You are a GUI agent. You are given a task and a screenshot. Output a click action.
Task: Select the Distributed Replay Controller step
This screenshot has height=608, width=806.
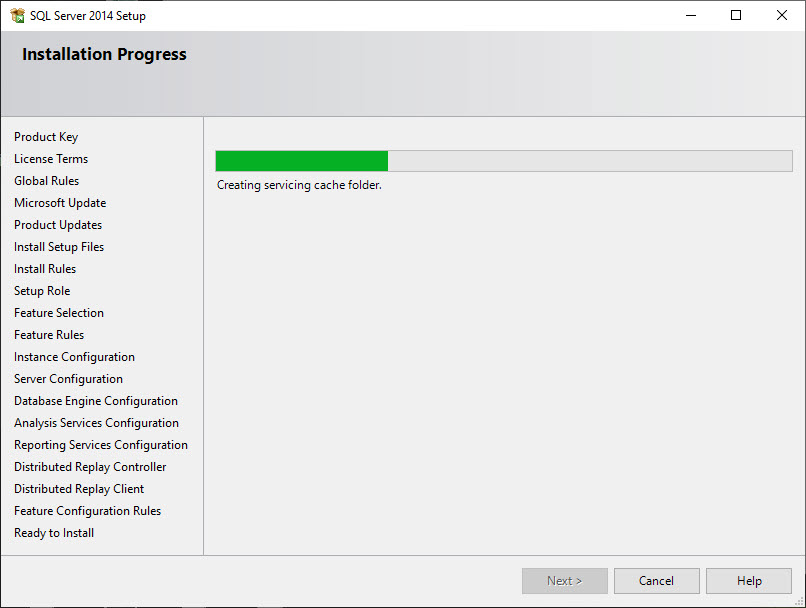[90, 467]
